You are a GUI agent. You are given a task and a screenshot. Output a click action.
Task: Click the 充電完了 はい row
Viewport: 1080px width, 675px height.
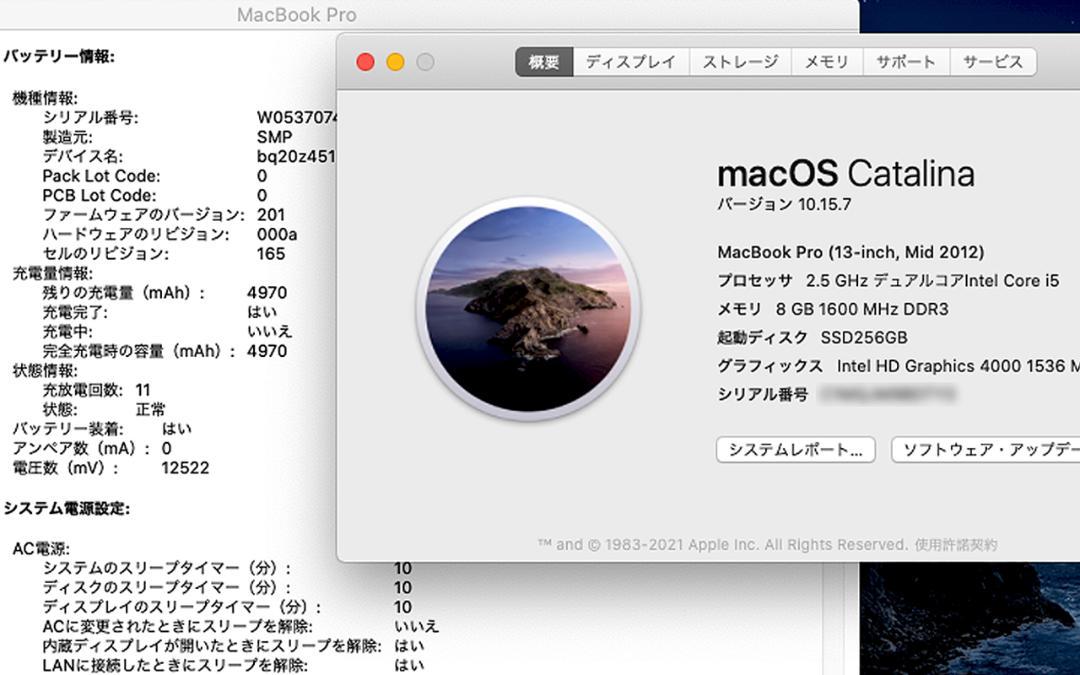(x=160, y=312)
